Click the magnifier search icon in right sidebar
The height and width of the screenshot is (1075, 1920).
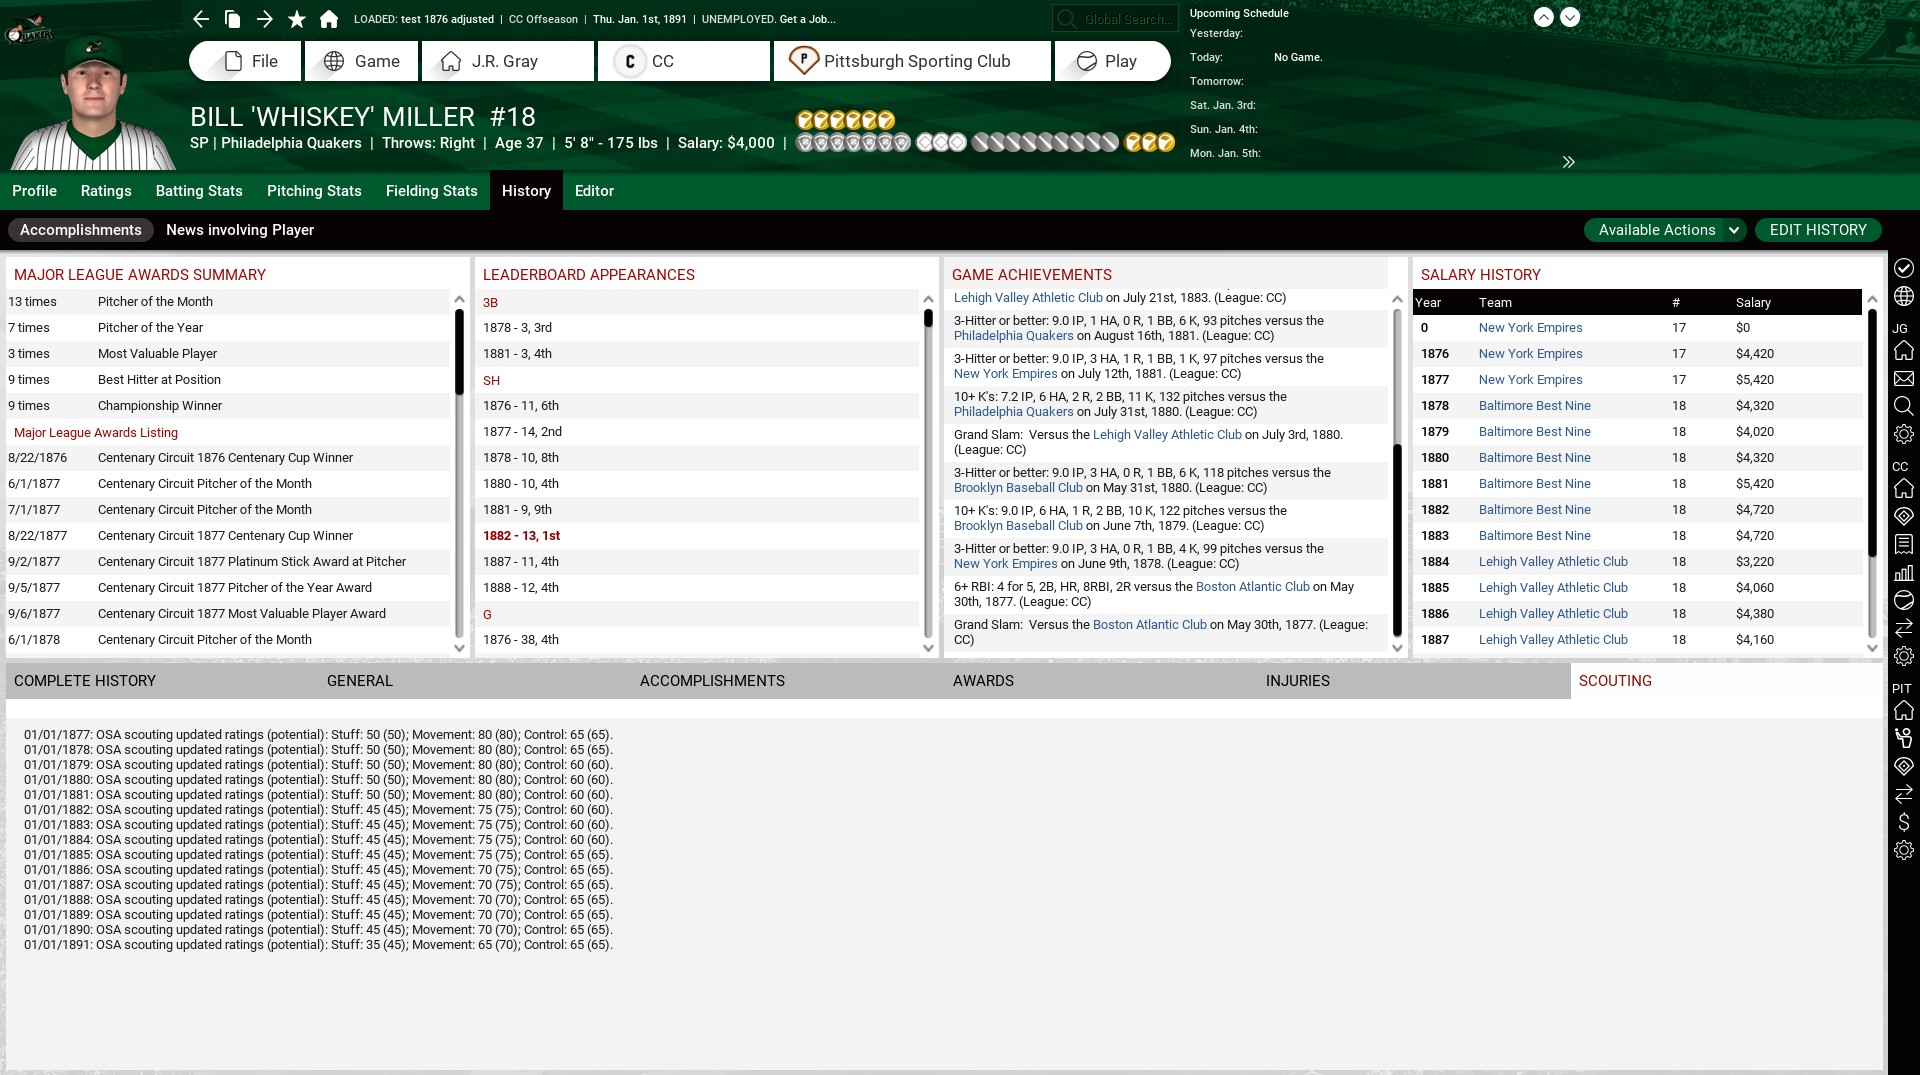[x=1904, y=406]
